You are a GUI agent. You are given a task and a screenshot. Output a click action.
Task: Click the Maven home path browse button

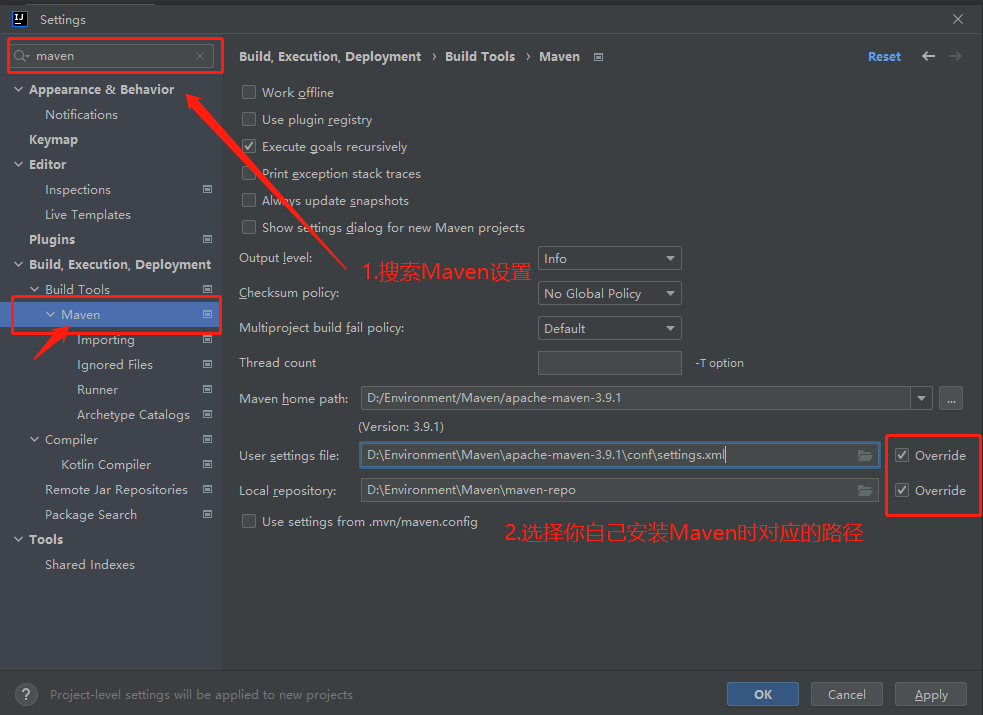pos(951,398)
